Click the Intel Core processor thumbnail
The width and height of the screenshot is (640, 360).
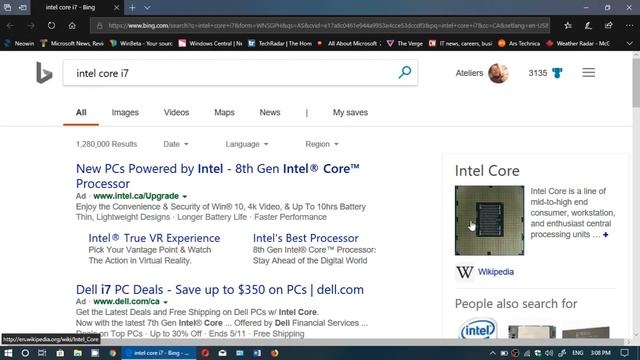489,220
